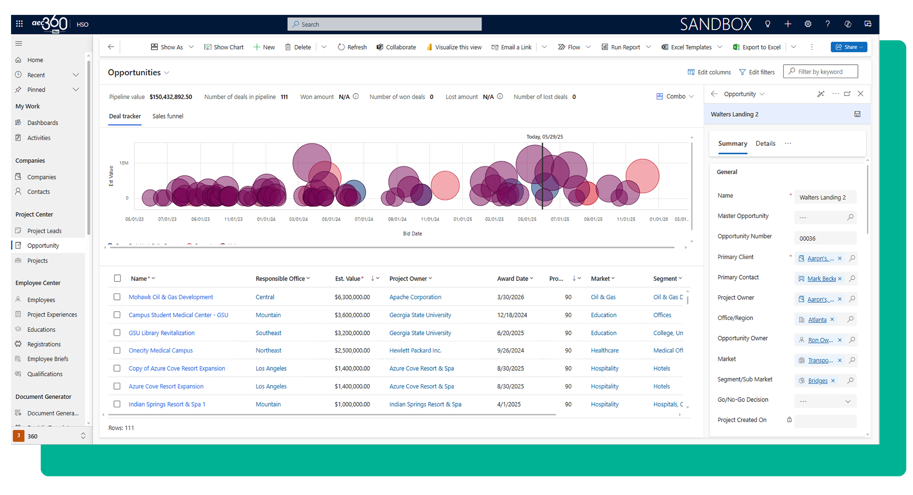Click the Refresh command icon
Viewport: 913px width, 495px height.
click(341, 47)
